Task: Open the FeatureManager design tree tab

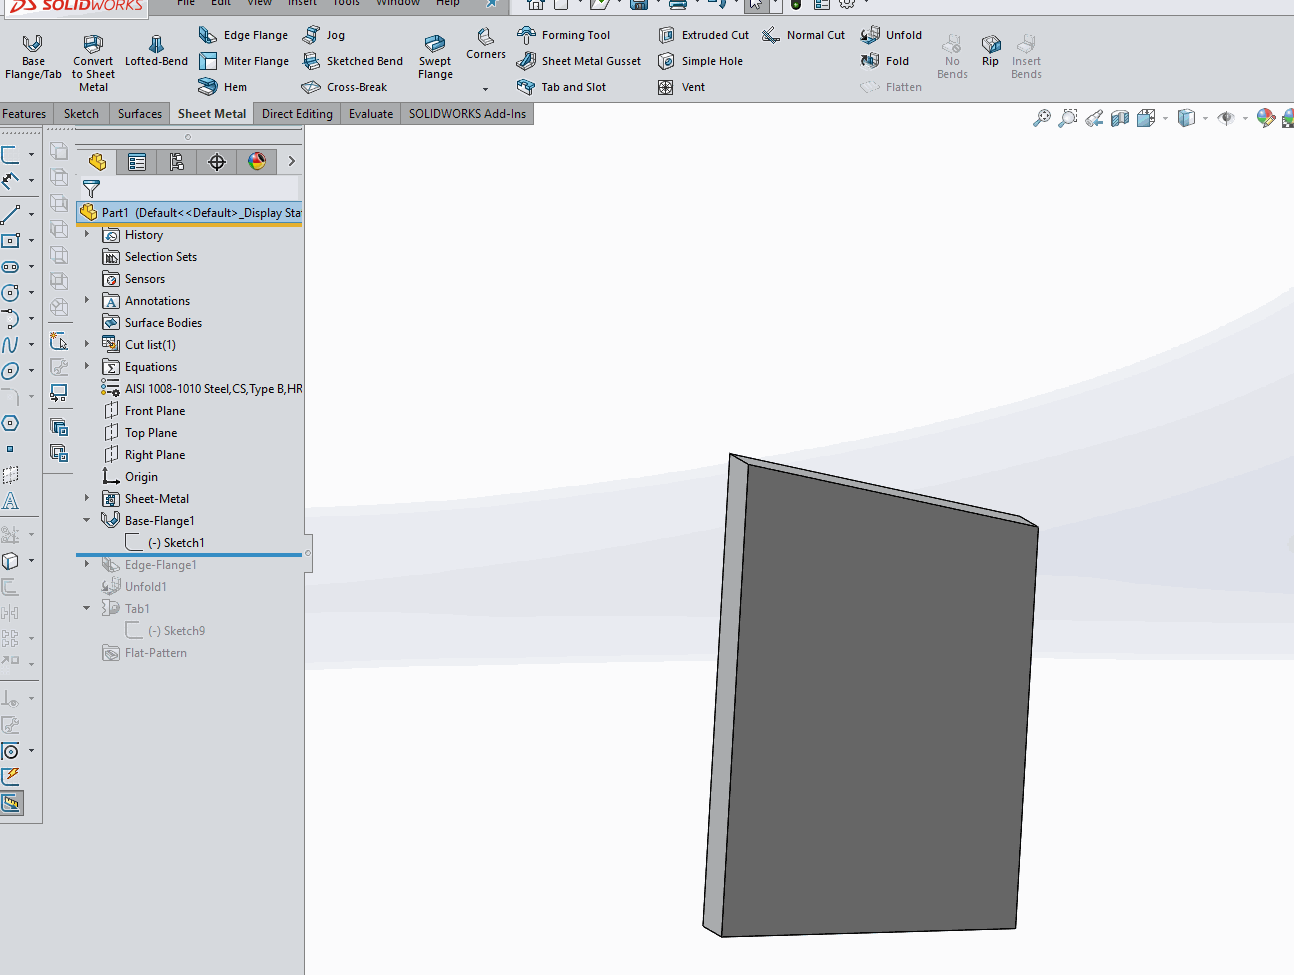Action: [x=97, y=162]
